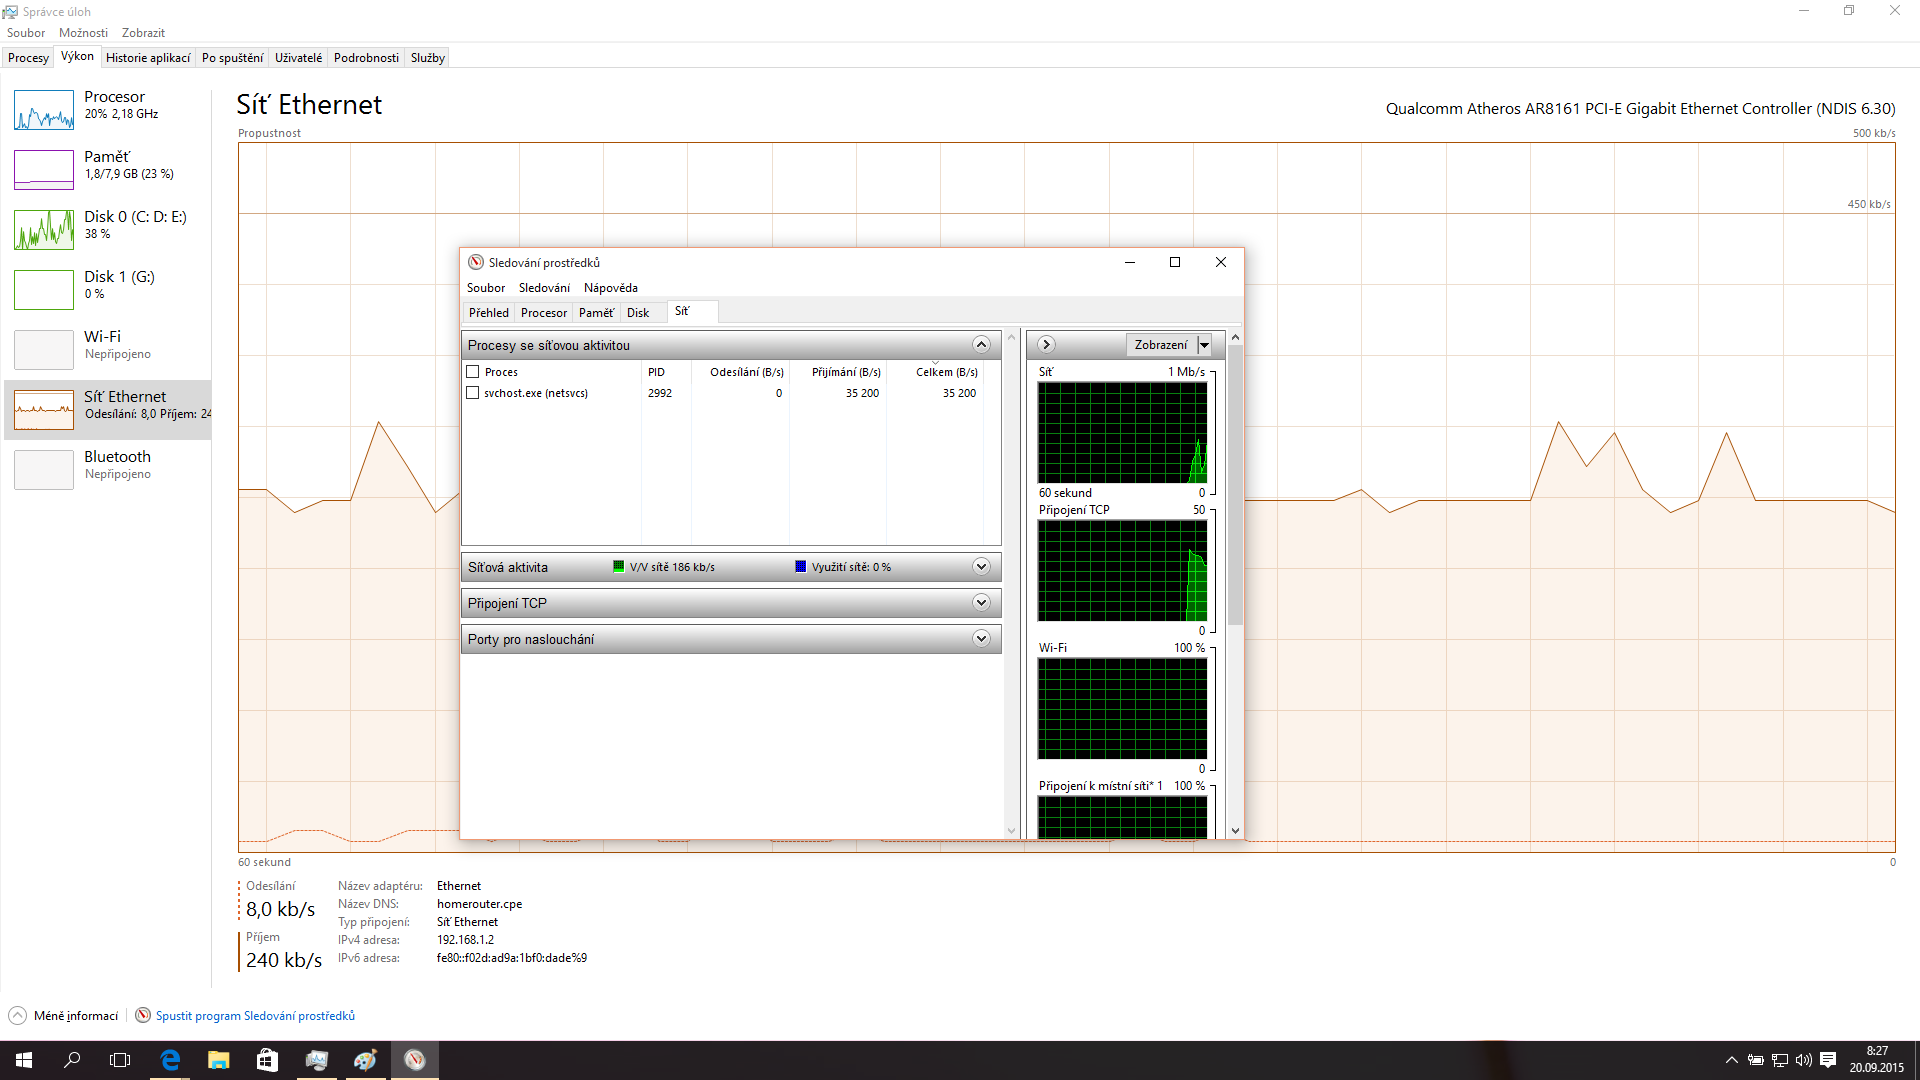Open Microsoft Edge from the taskbar
This screenshot has height=1080, width=1920.
tap(170, 1060)
